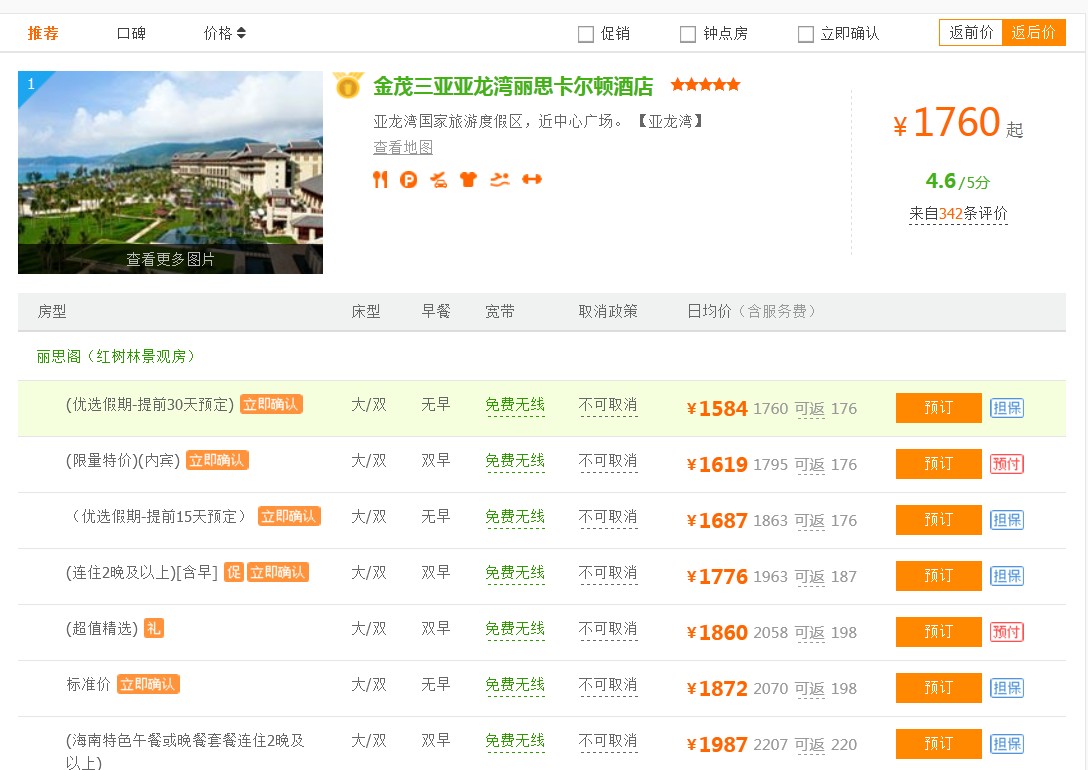Sort by 价格 using the arrow toggle
The height and width of the screenshot is (770, 1088).
[225, 33]
